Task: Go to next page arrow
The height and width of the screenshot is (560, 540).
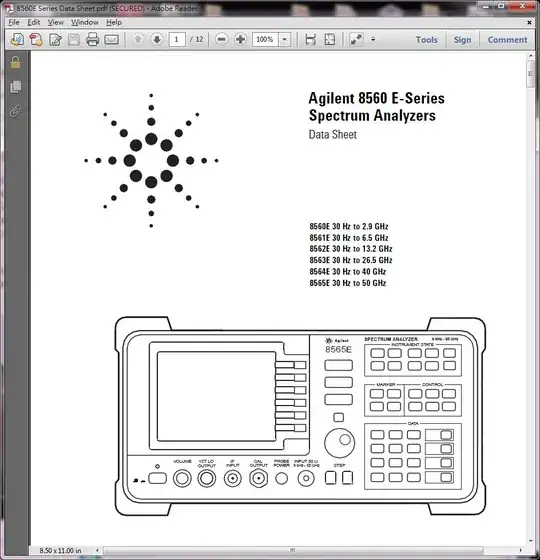Action: coord(157,39)
